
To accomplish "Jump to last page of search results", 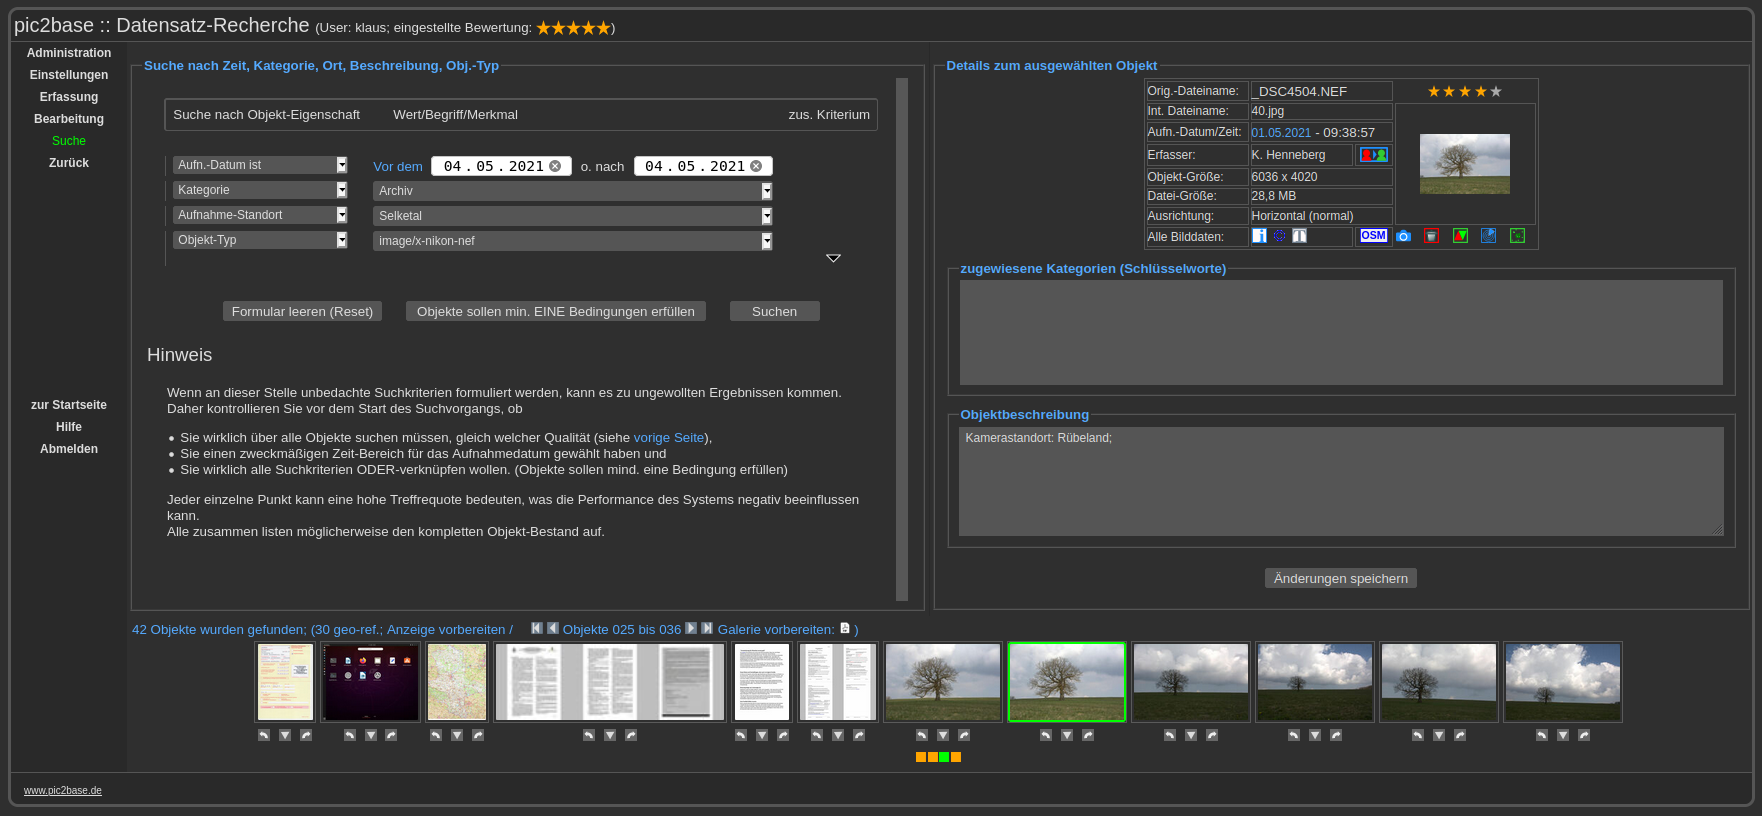I will tap(707, 628).
